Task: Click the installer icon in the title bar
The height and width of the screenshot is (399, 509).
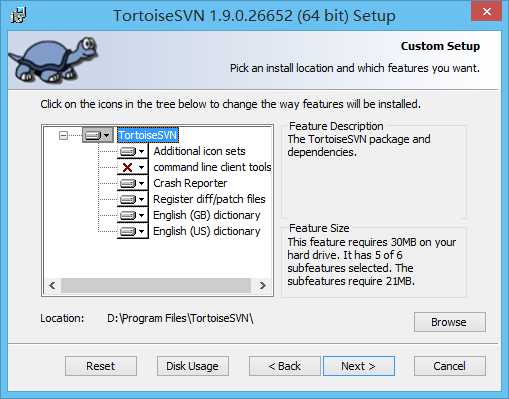Action: pyautogui.click(x=18, y=15)
